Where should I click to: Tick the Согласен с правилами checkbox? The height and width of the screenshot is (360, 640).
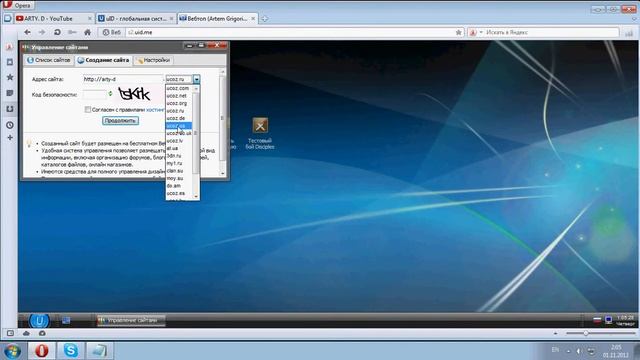tap(87, 109)
